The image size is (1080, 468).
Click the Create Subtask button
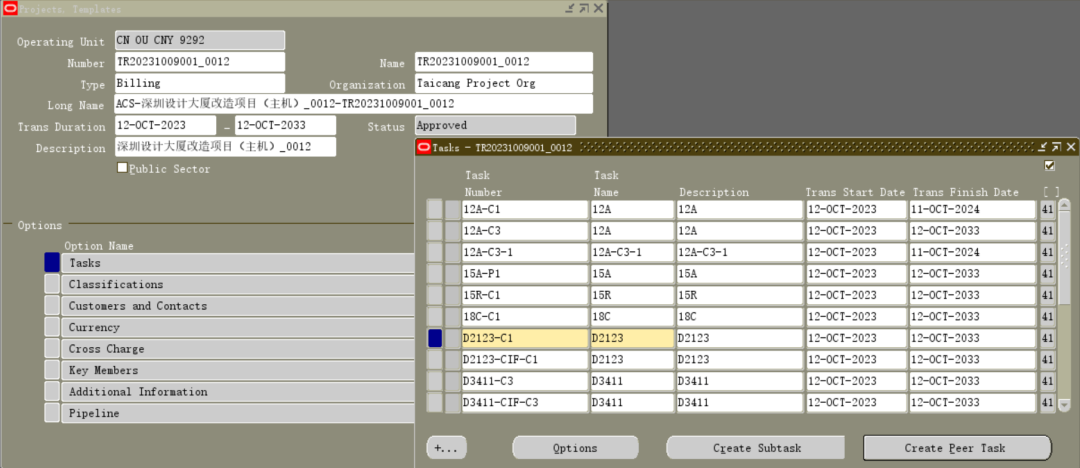click(756, 448)
